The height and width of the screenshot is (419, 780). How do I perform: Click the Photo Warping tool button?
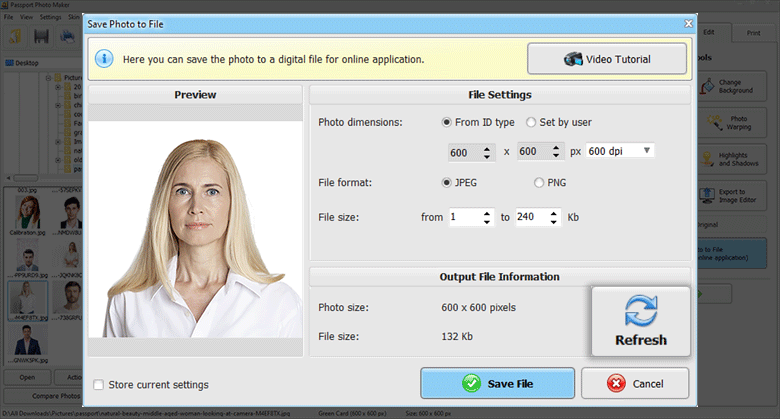731,123
